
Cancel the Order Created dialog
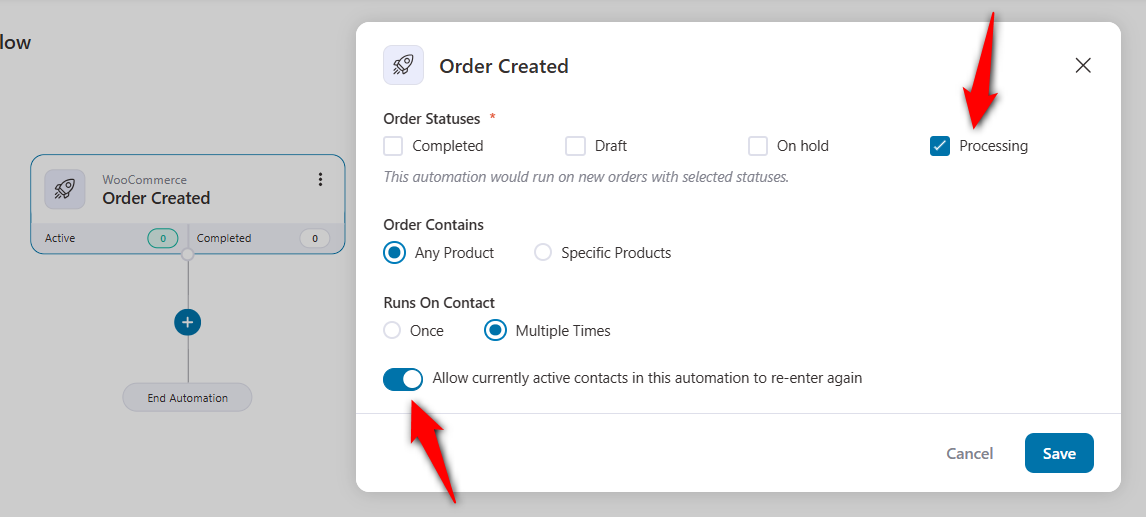970,453
